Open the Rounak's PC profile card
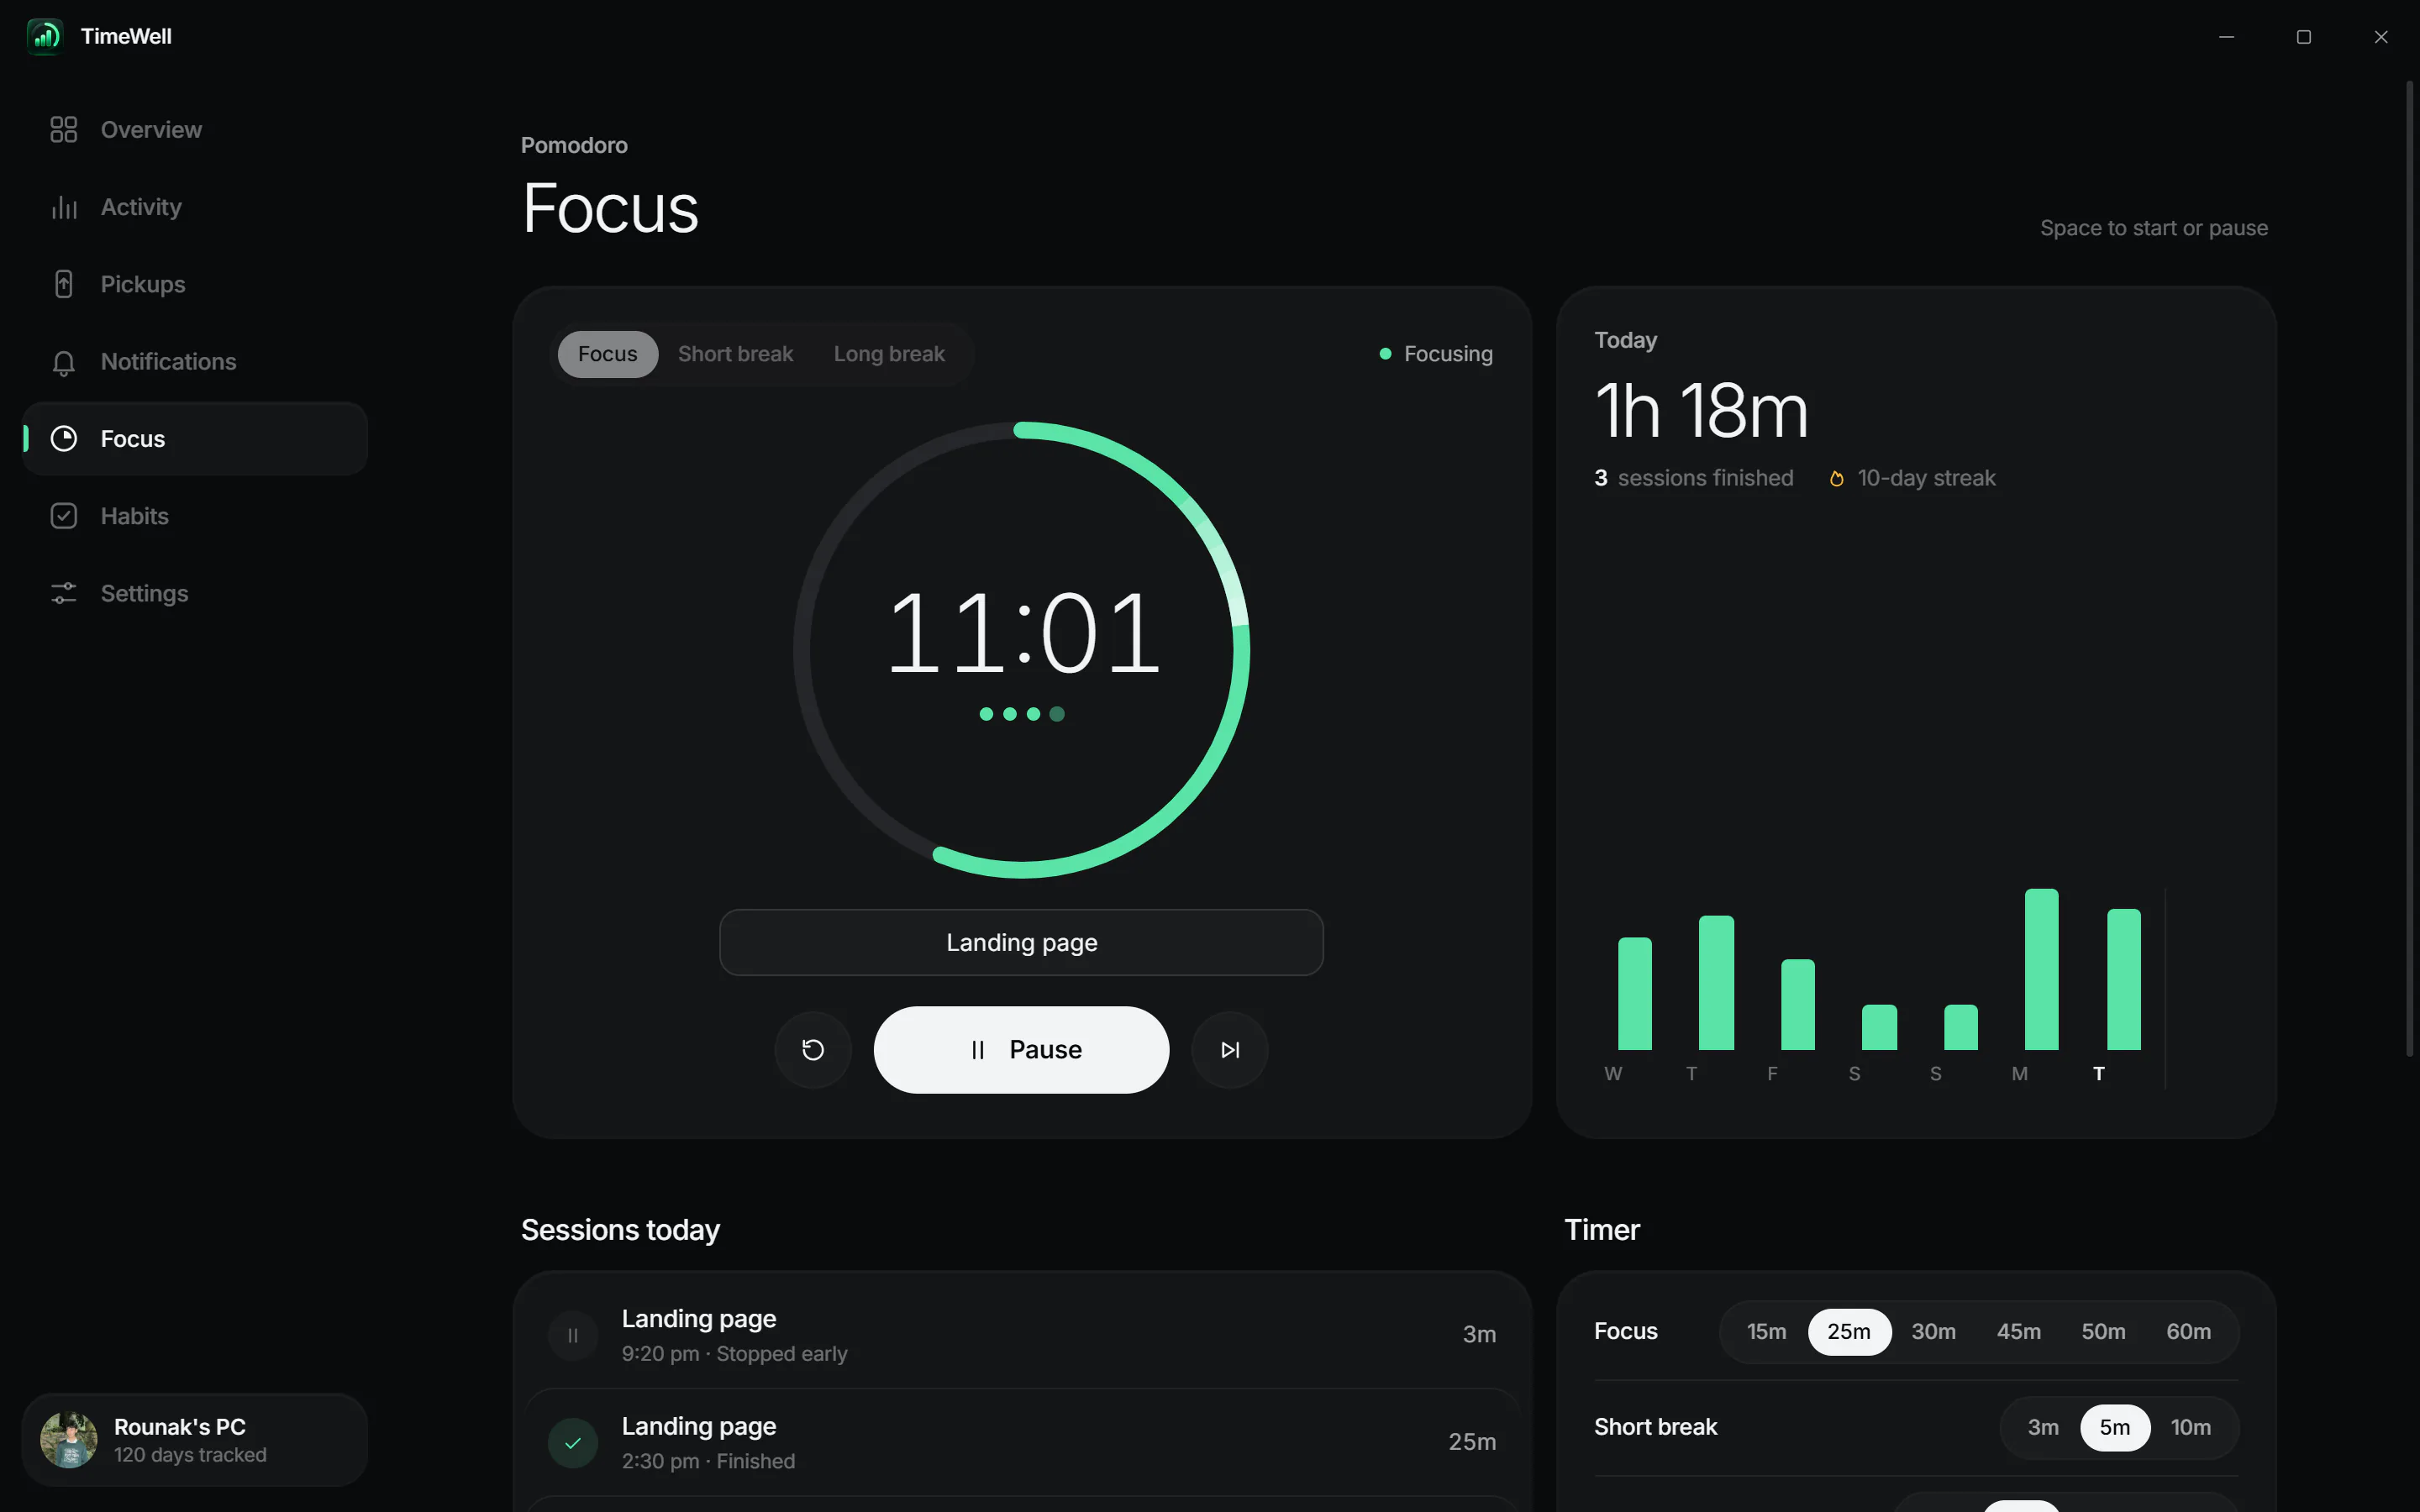 [195, 1440]
